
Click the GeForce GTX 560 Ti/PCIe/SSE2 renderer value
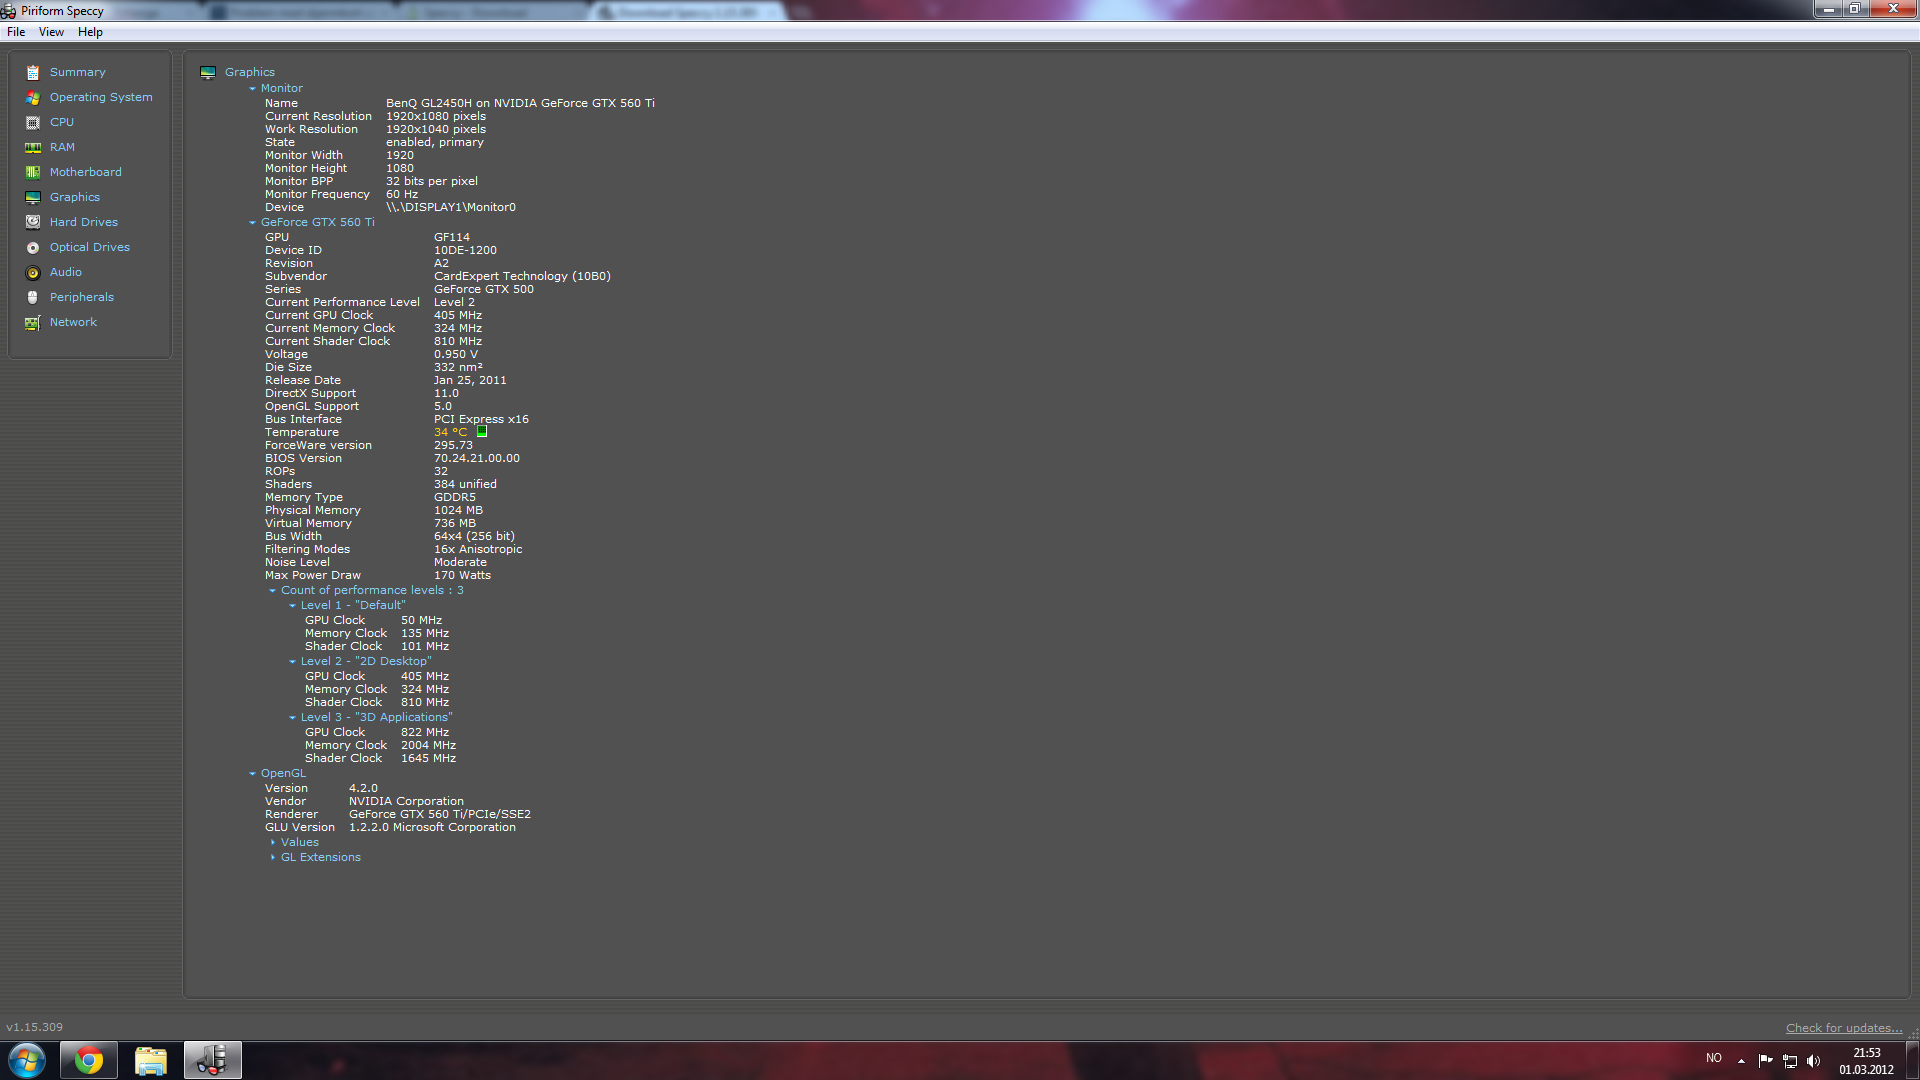tap(440, 814)
